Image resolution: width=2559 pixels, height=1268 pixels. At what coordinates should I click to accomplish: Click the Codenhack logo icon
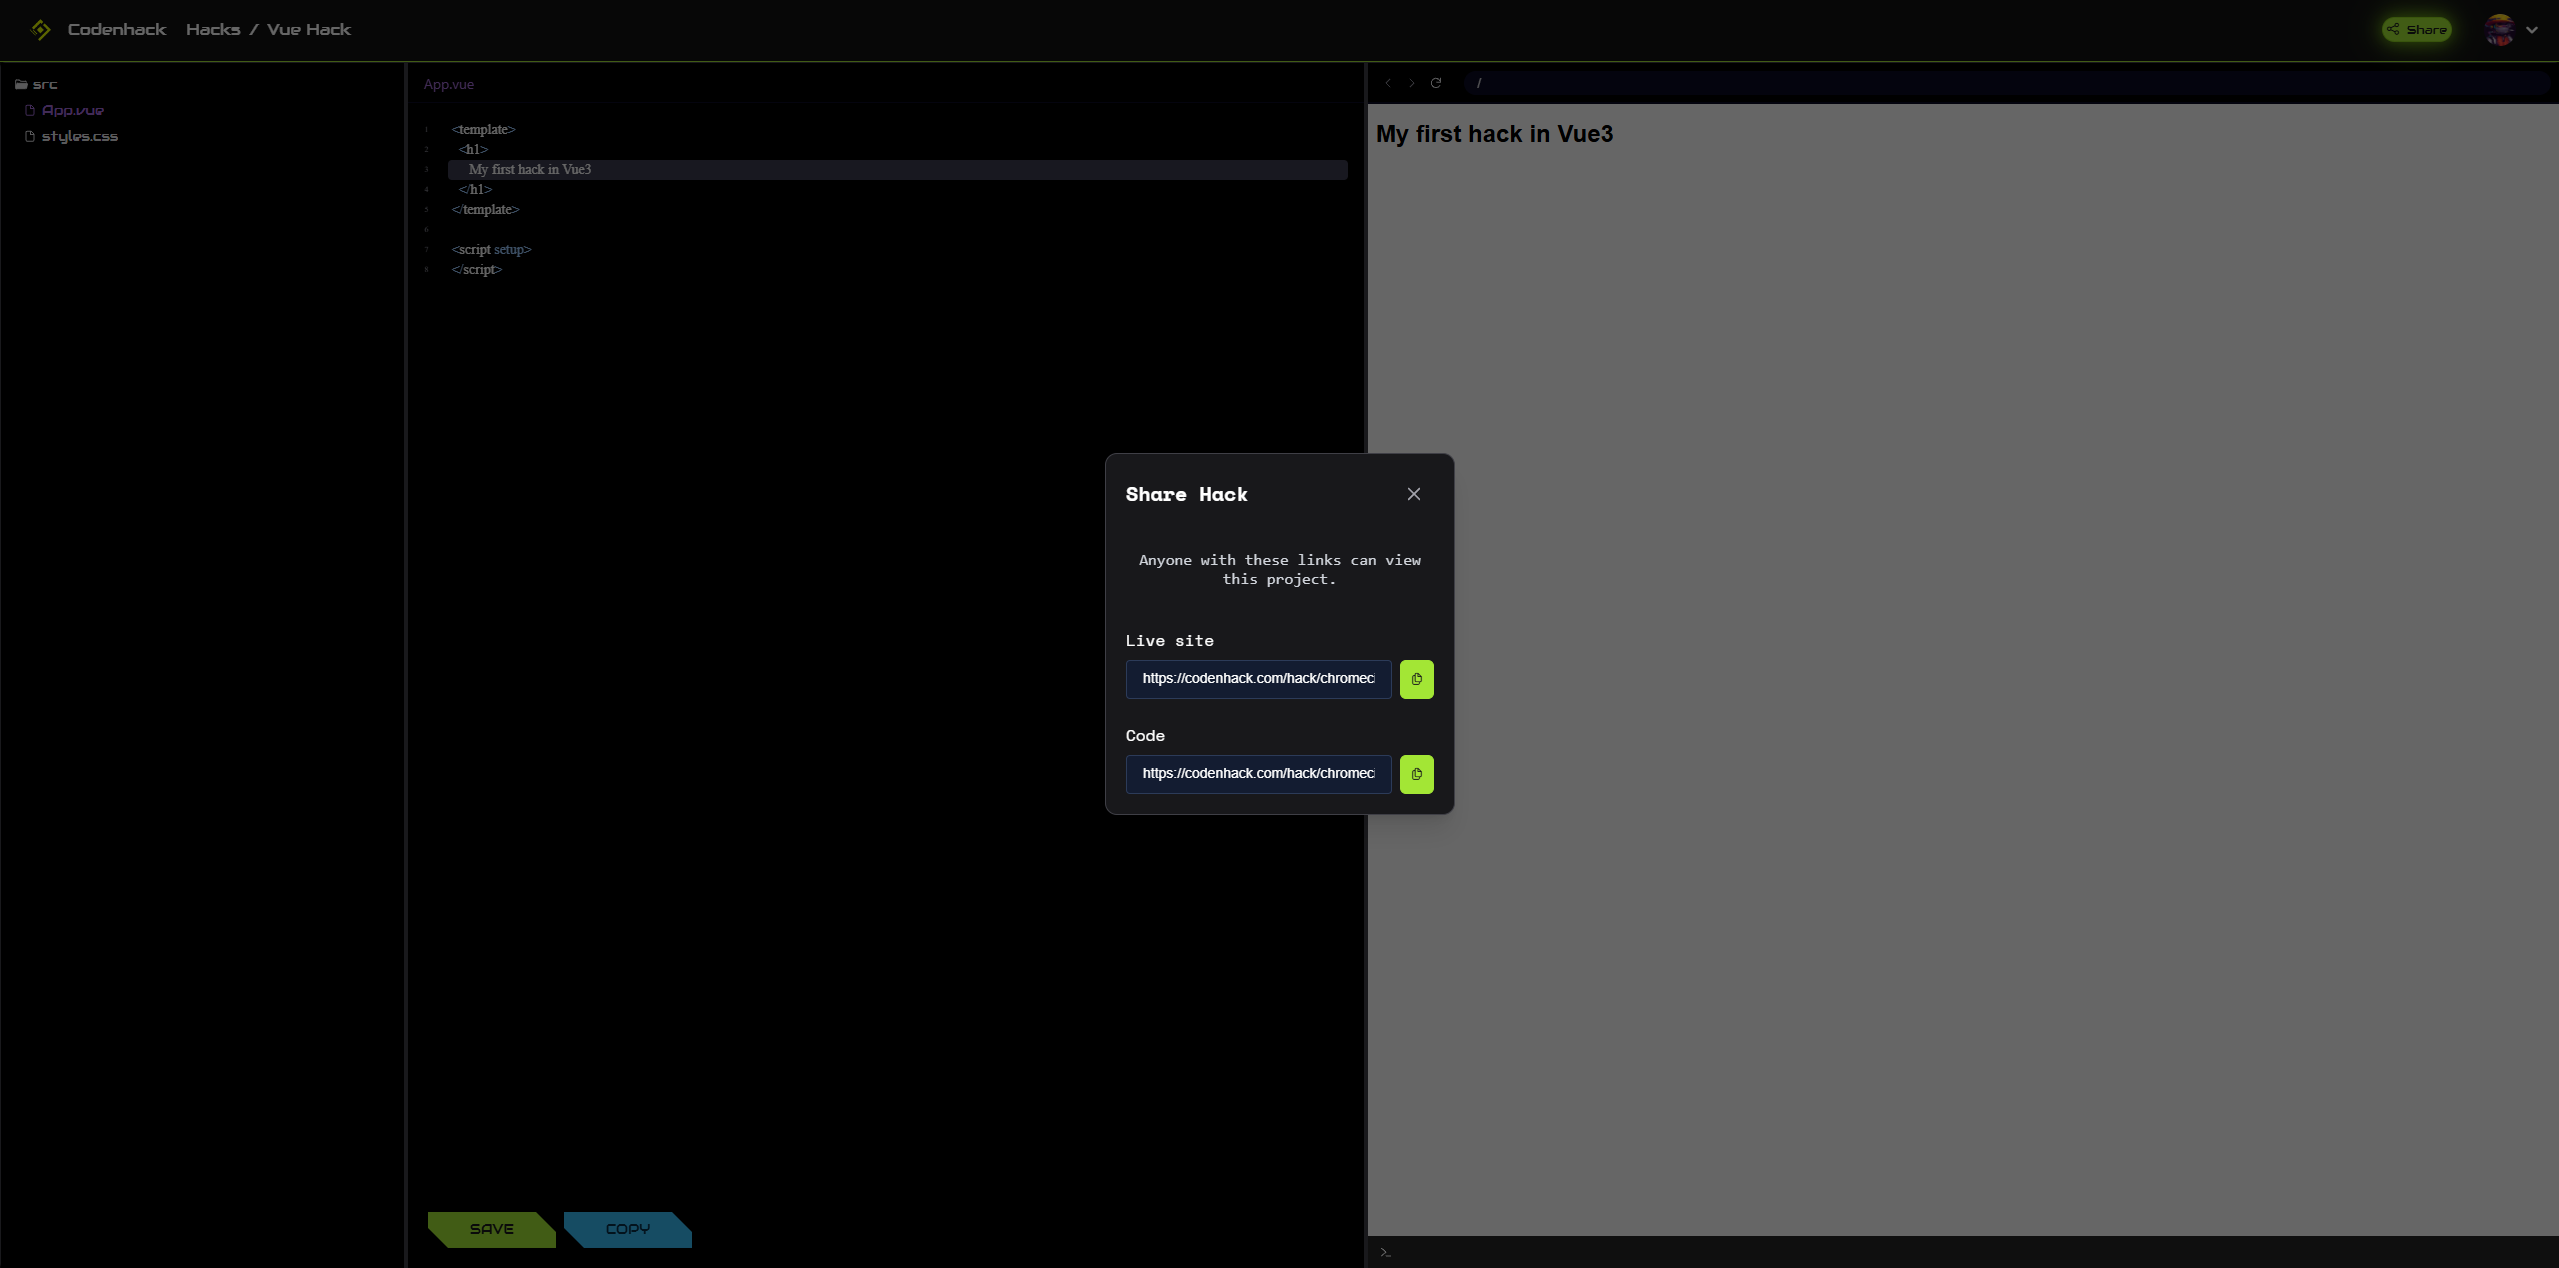[x=40, y=30]
